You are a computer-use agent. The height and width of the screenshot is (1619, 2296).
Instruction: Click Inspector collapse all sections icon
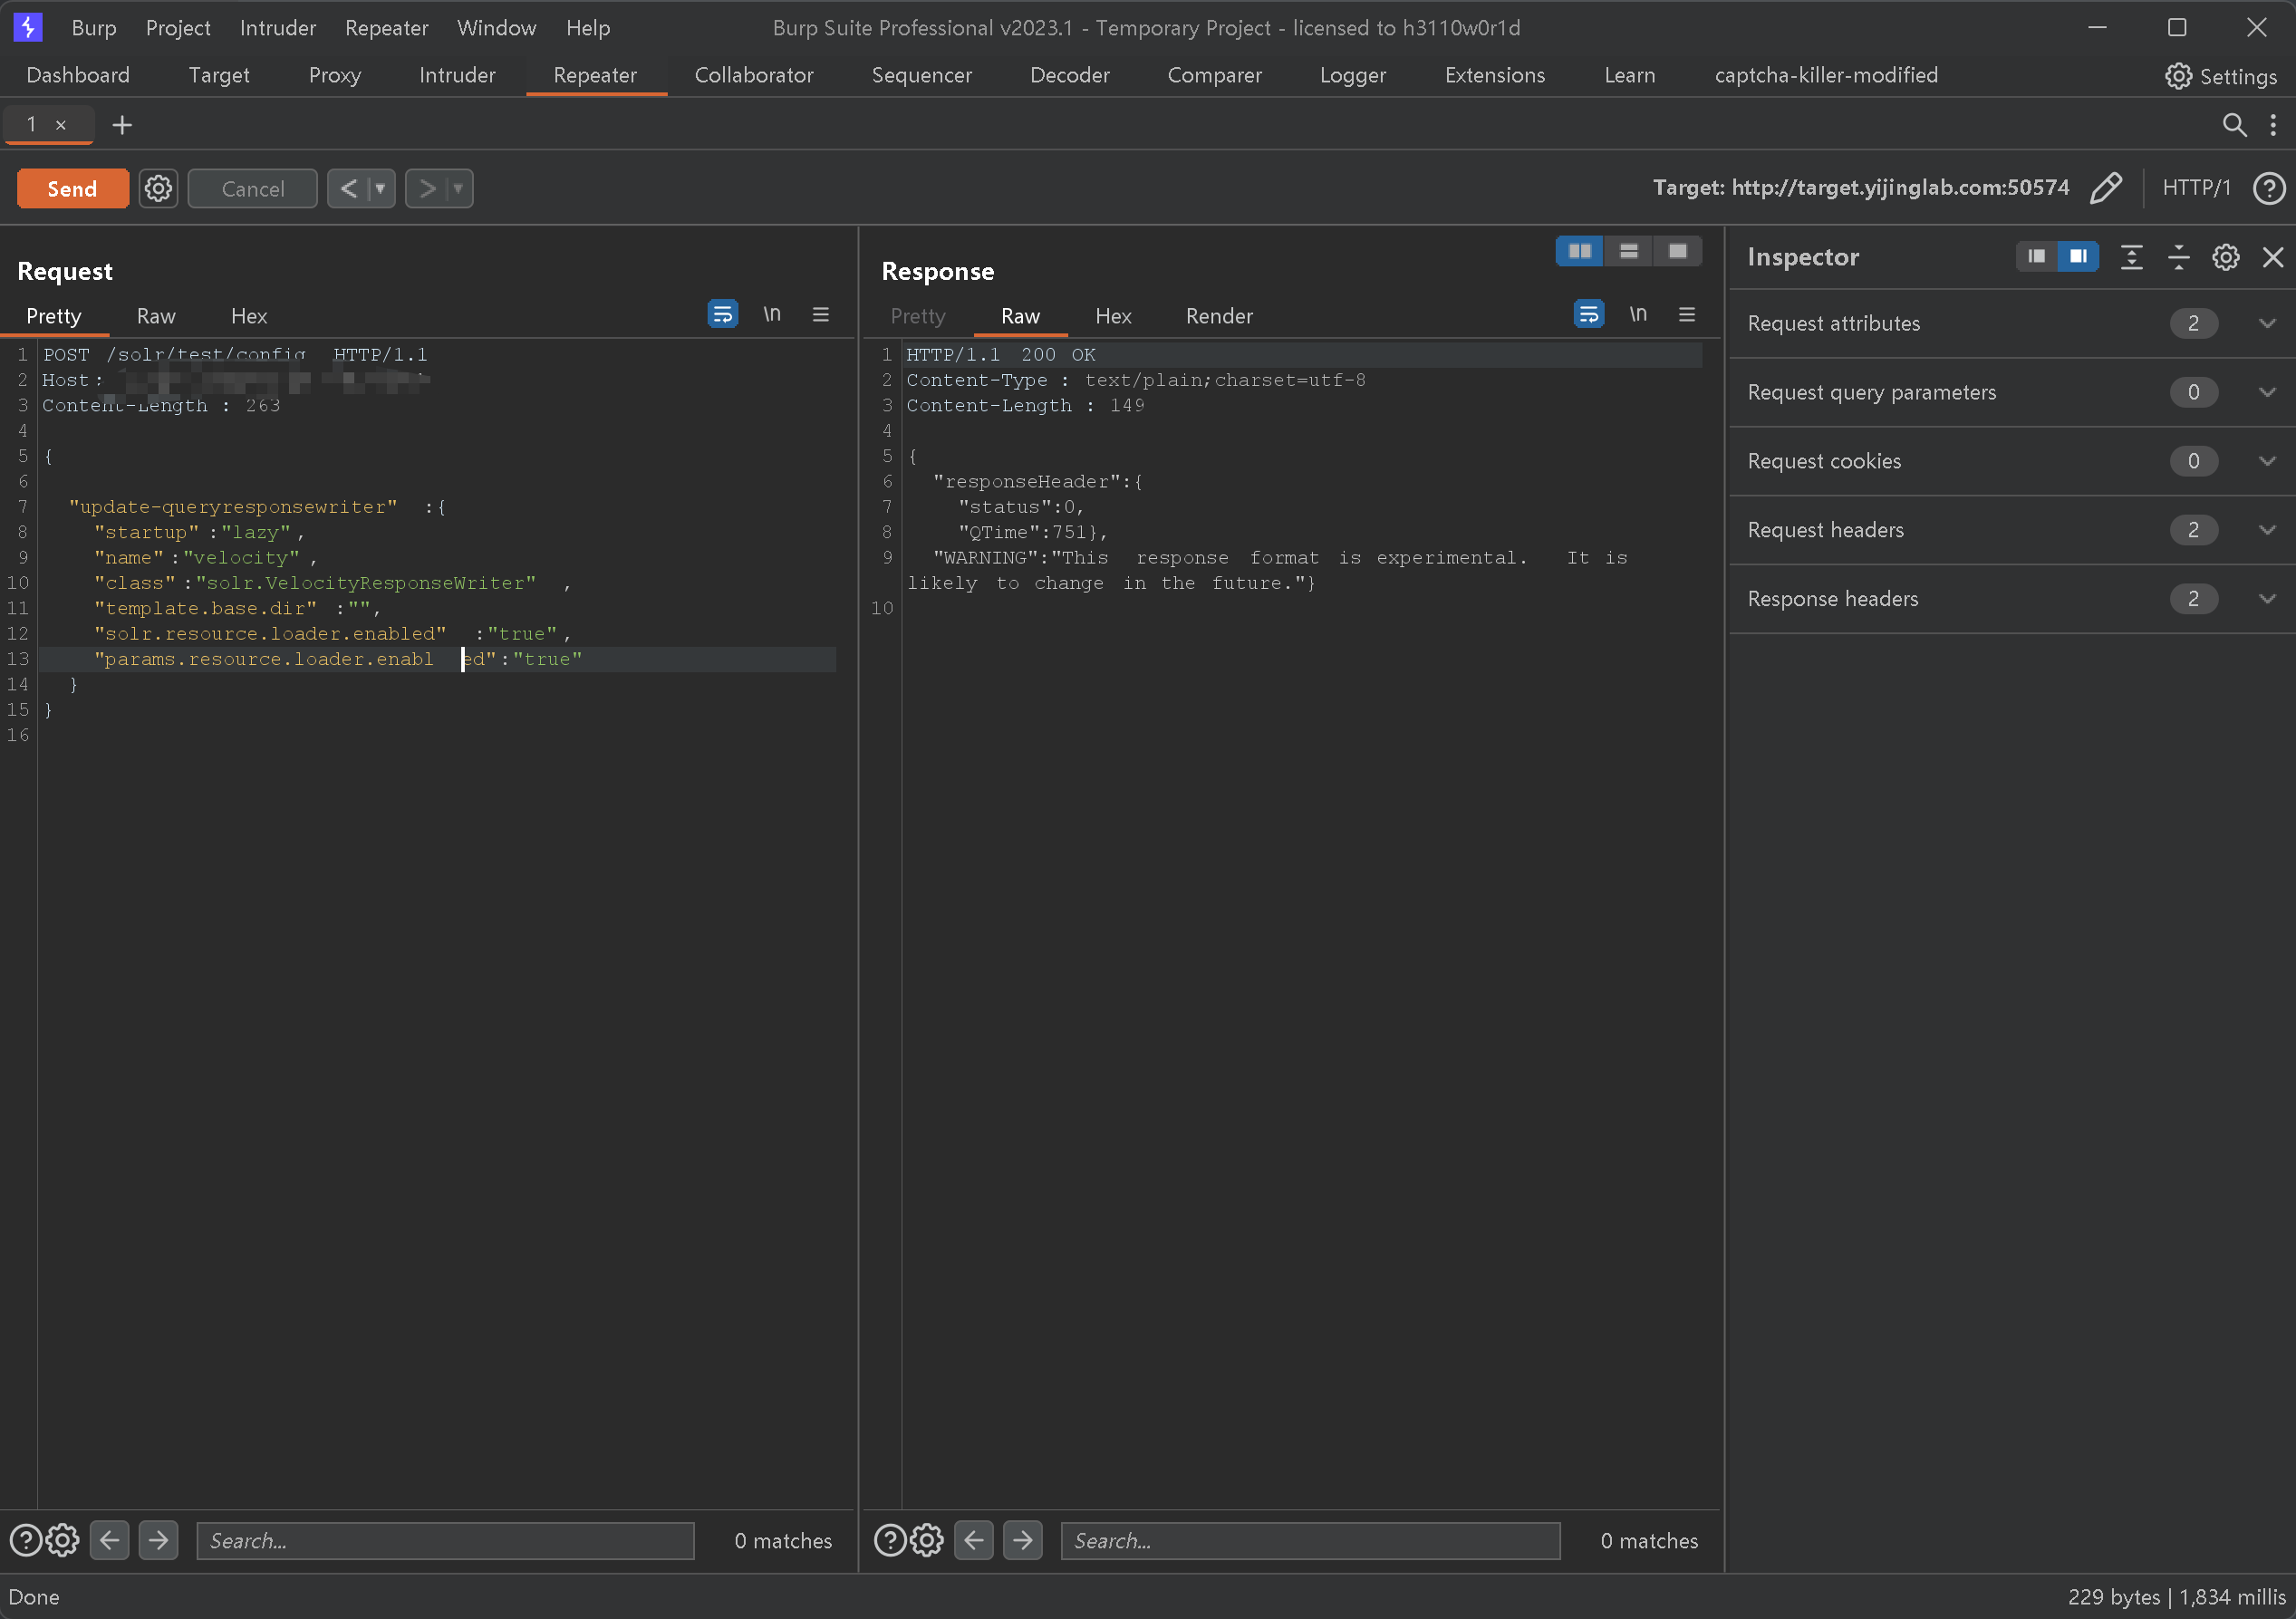tap(2178, 257)
